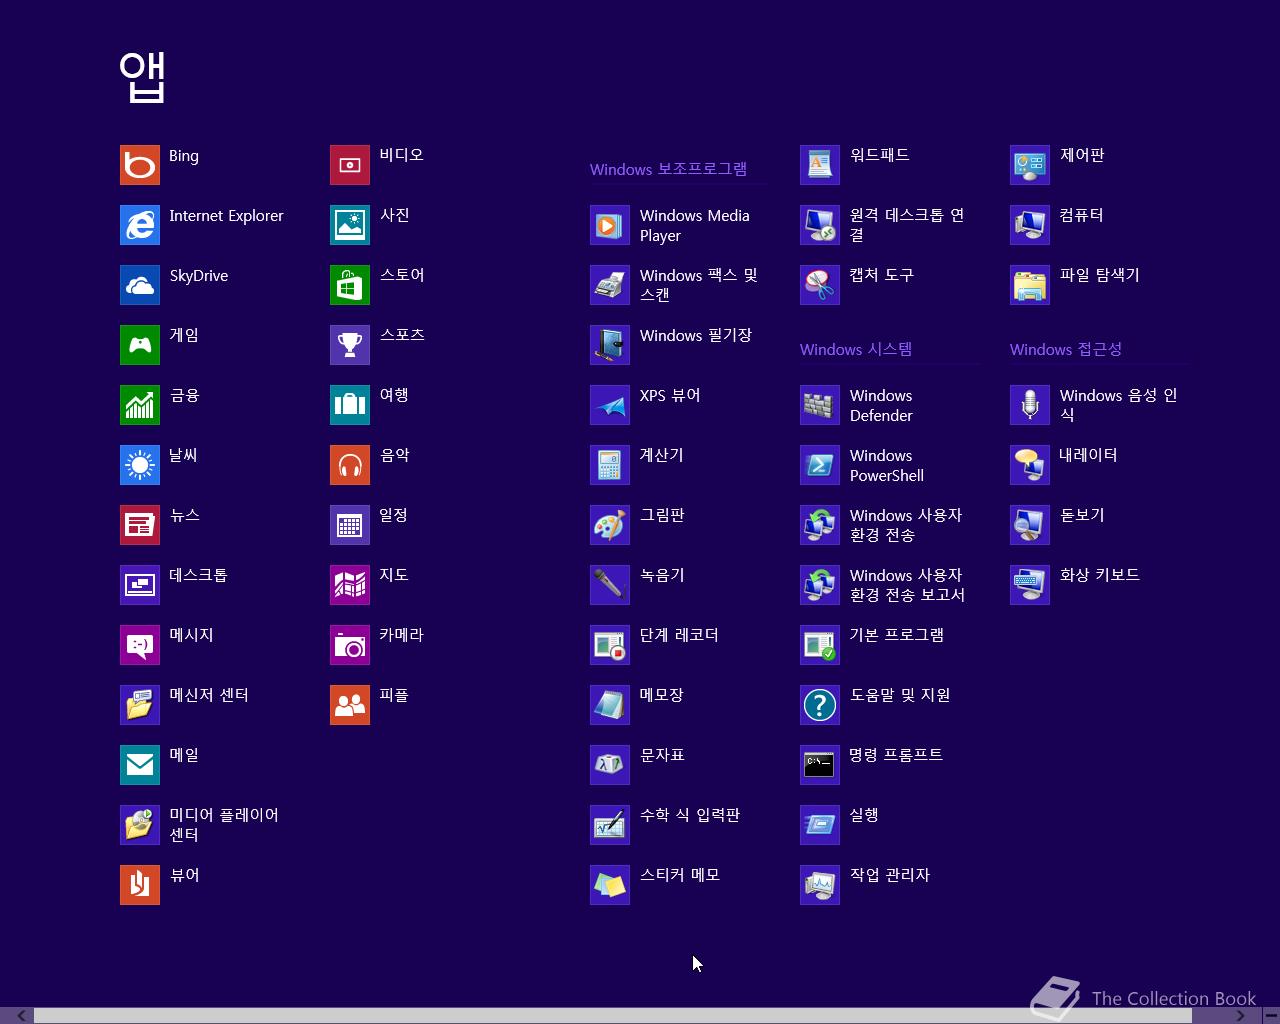Launch Windows Defender

pyautogui.click(x=857, y=405)
